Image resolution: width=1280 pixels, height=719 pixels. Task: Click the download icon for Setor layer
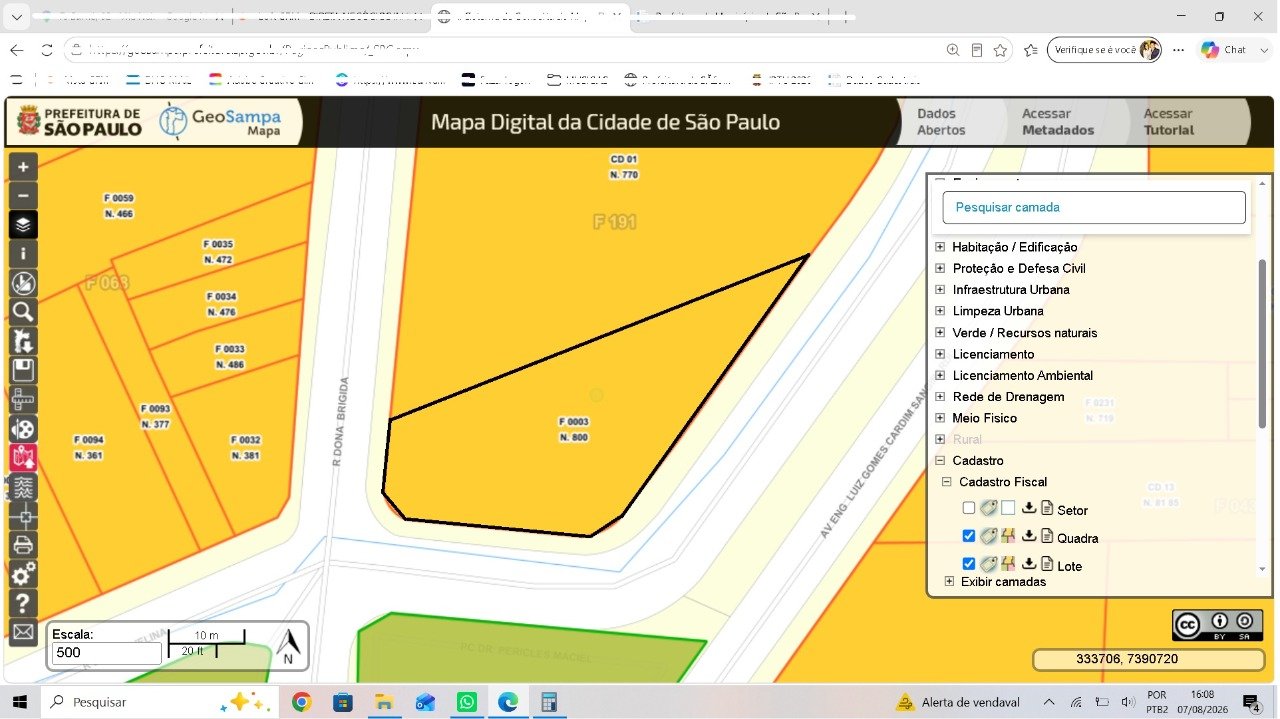click(1028, 508)
